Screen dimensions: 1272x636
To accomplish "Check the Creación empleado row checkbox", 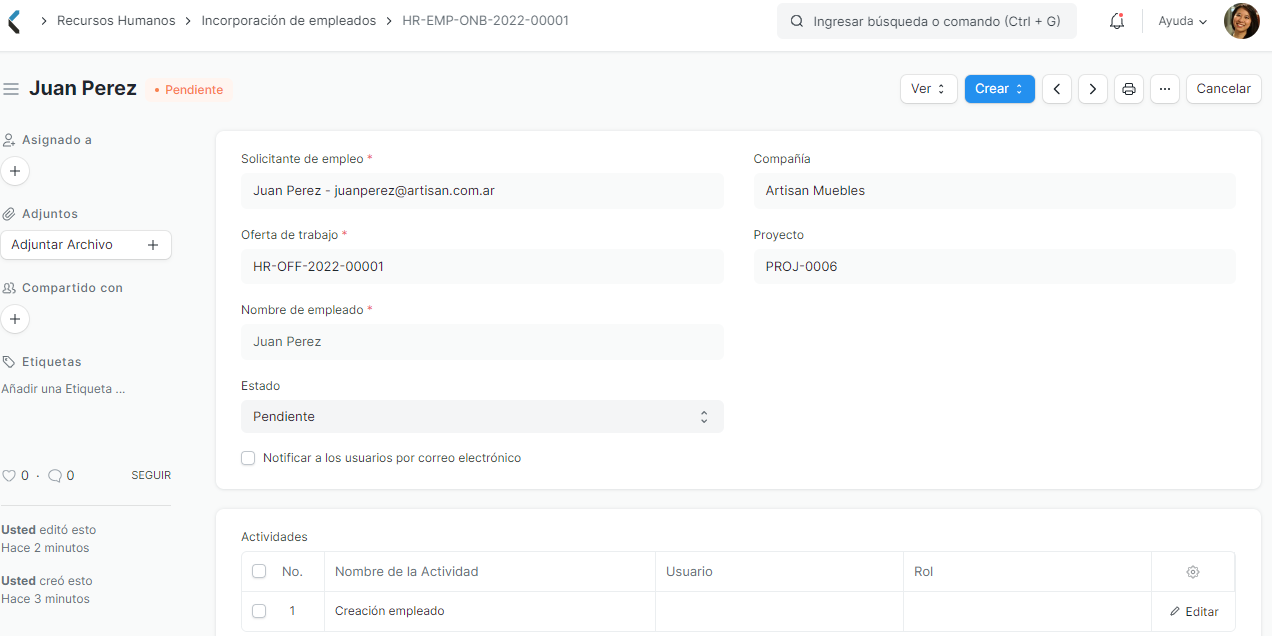I will tap(259, 611).
